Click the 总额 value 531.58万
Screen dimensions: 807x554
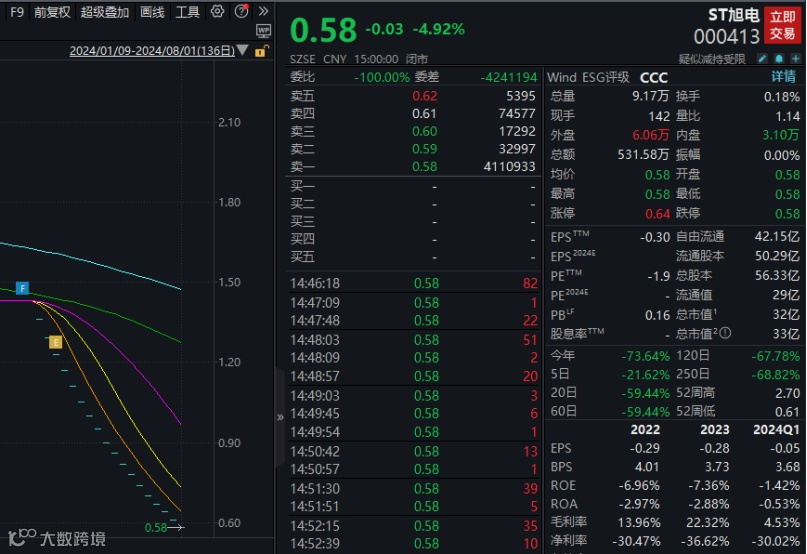(x=643, y=154)
